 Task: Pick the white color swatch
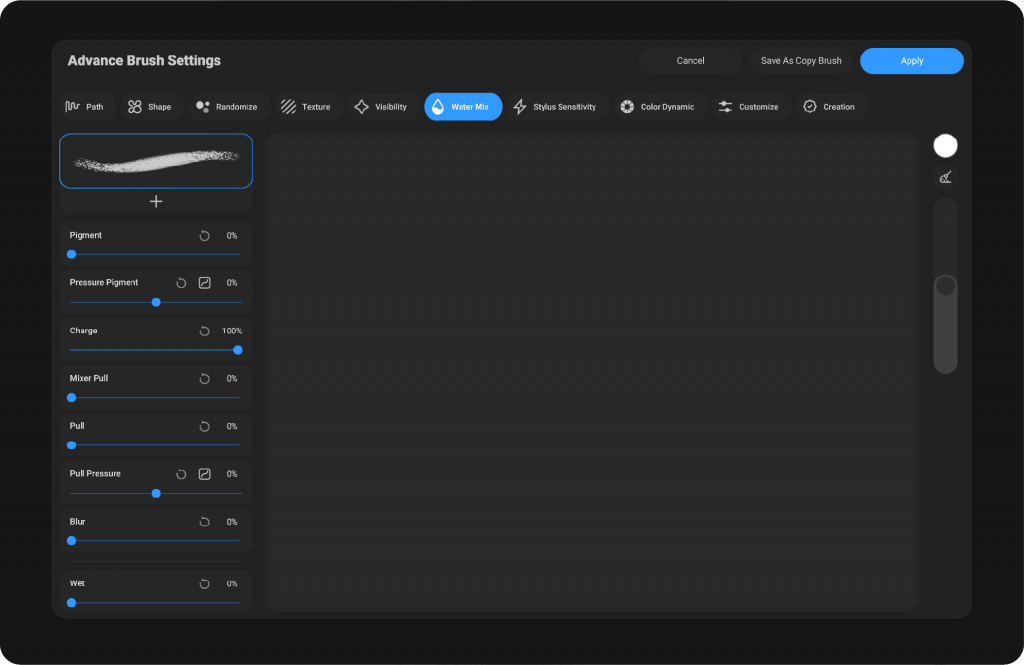coord(945,146)
